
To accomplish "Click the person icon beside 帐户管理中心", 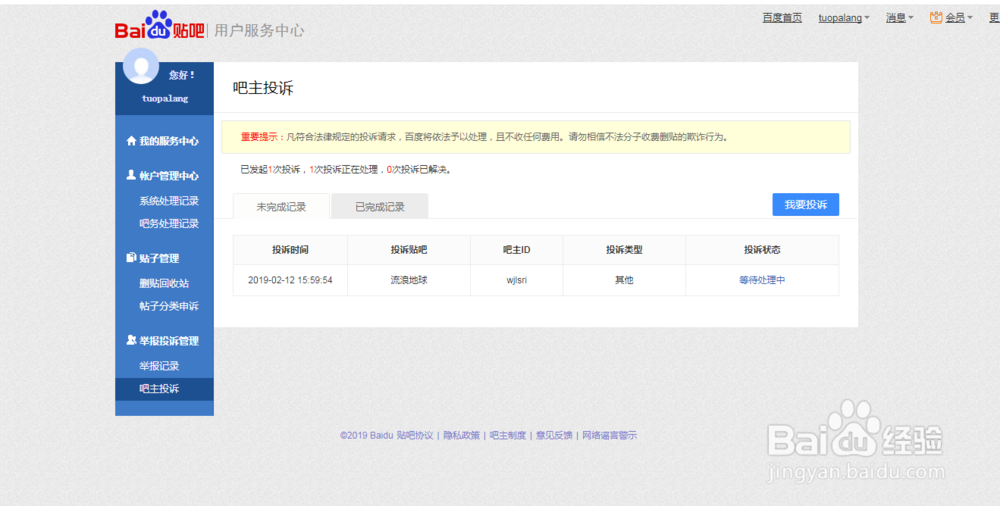I will tap(131, 175).
